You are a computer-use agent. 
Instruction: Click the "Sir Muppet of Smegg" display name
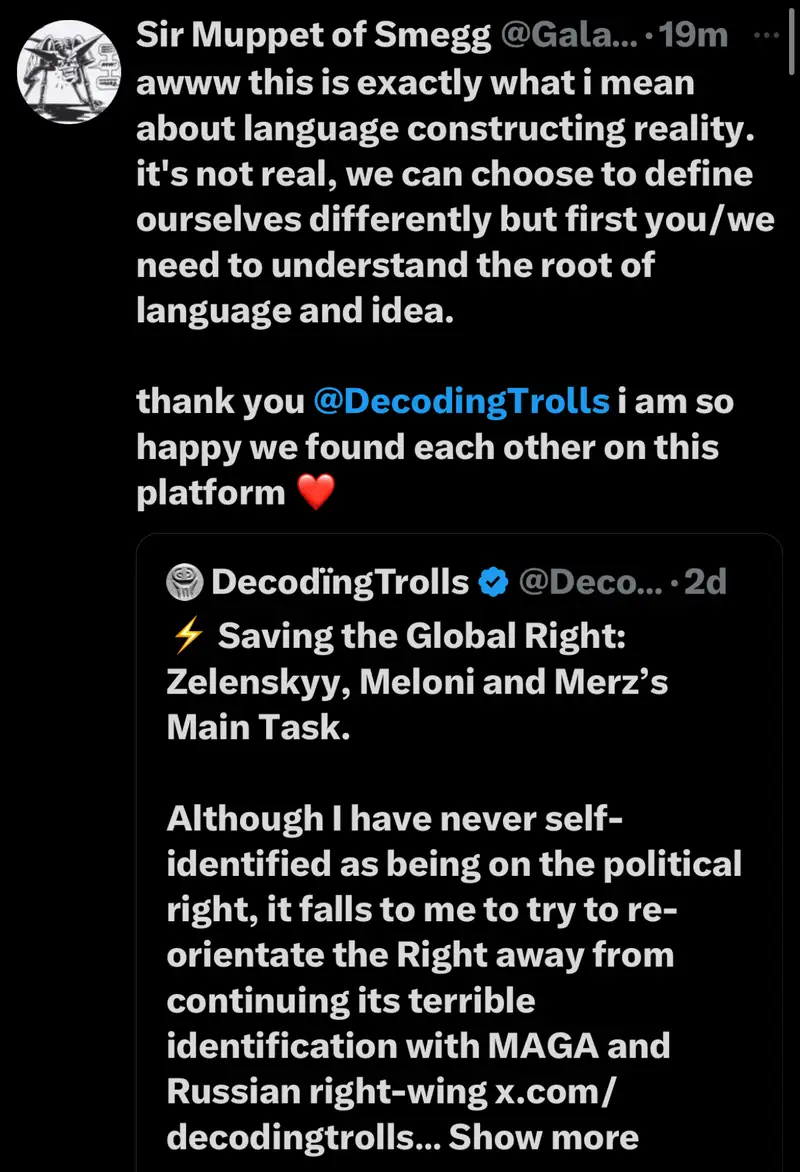click(313, 36)
